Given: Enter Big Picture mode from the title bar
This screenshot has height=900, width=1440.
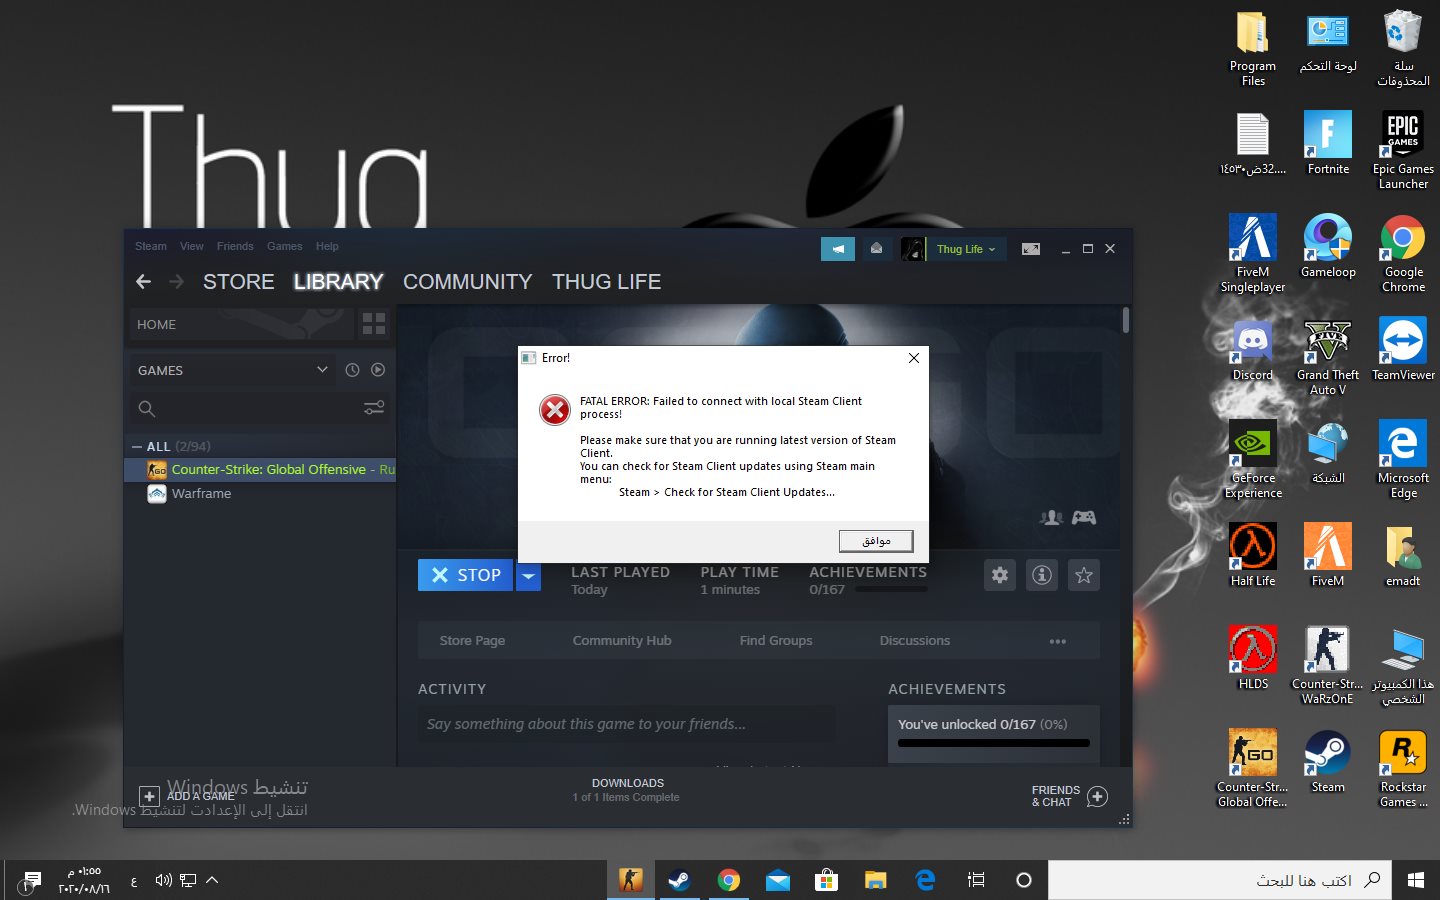Looking at the screenshot, I should point(1030,248).
